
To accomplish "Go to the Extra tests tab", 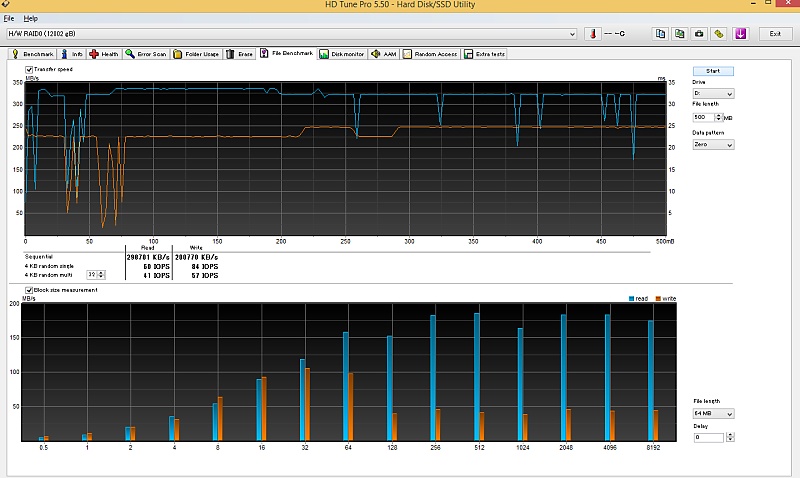I will [485, 54].
